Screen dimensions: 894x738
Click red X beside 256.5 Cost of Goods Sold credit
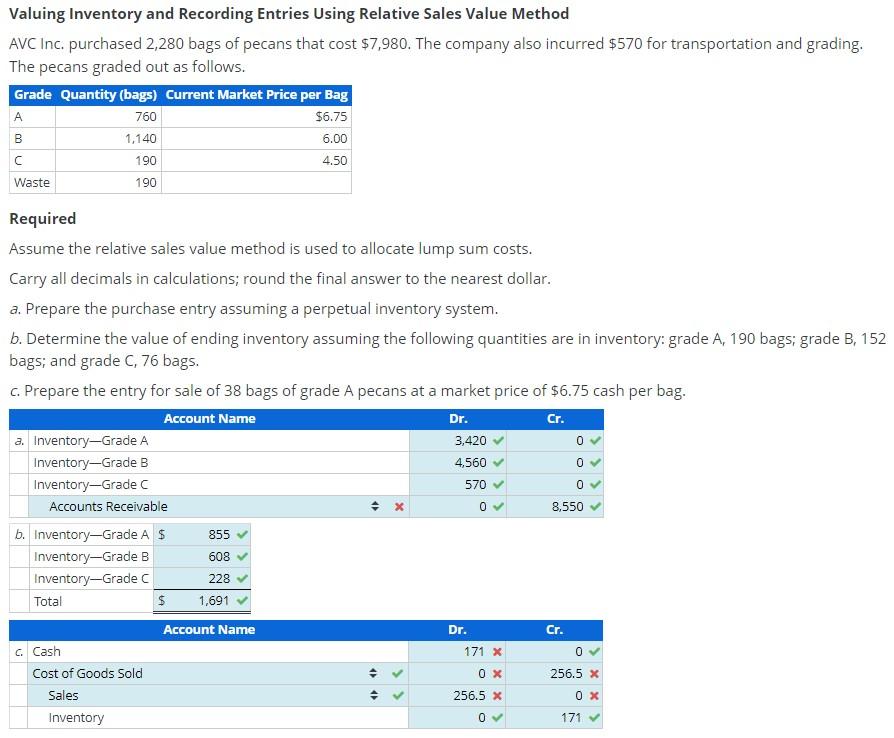(592, 674)
